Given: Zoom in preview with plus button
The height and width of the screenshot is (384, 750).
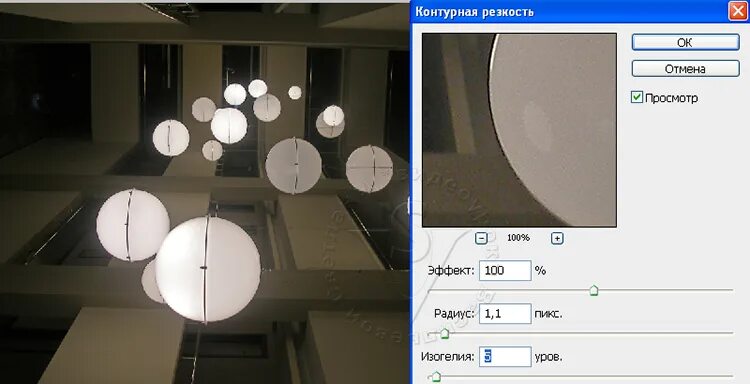Looking at the screenshot, I should [x=557, y=238].
